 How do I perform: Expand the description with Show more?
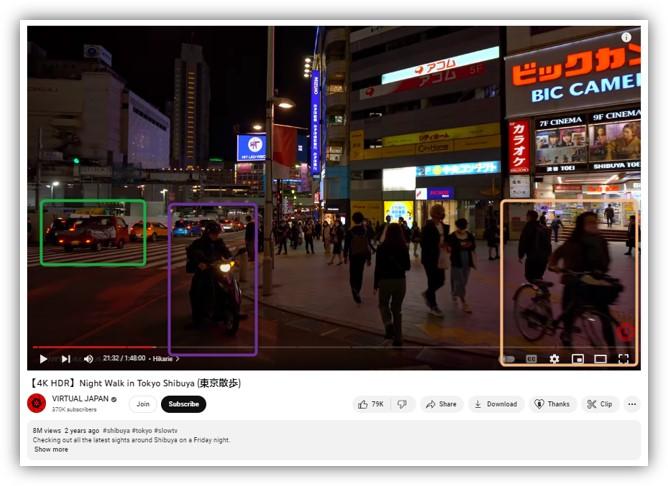pos(51,449)
